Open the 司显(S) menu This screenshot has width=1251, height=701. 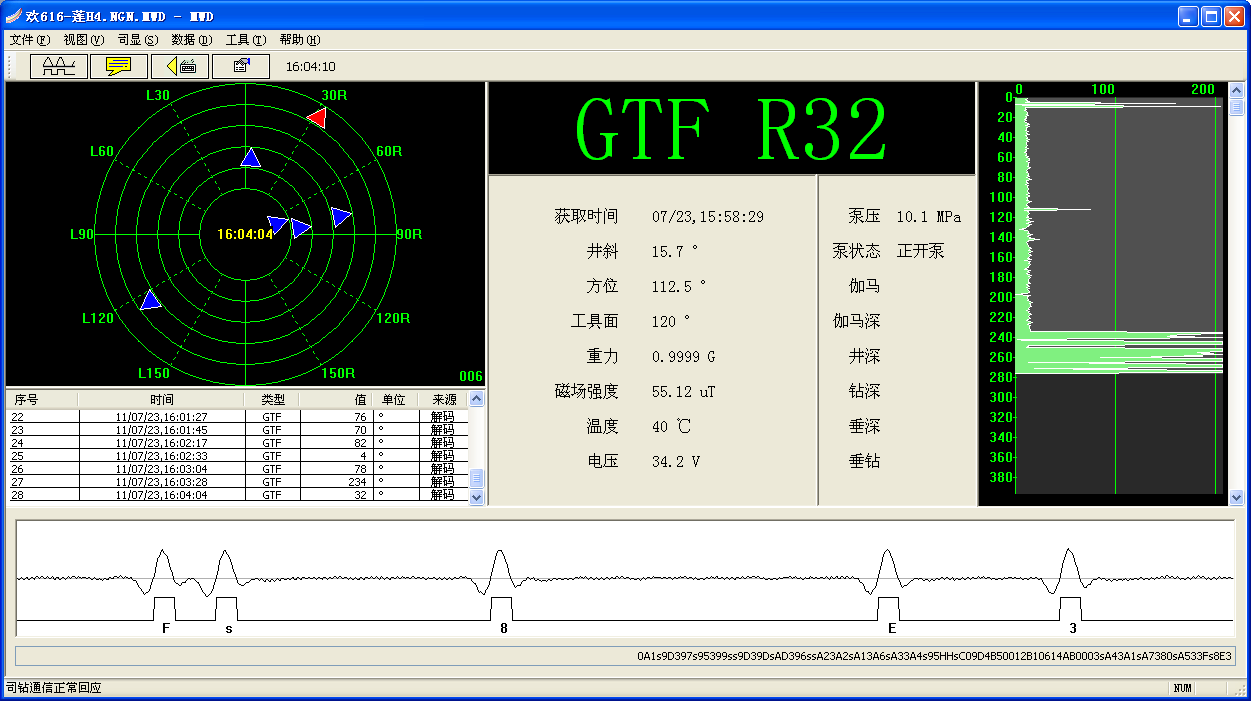tap(138, 40)
